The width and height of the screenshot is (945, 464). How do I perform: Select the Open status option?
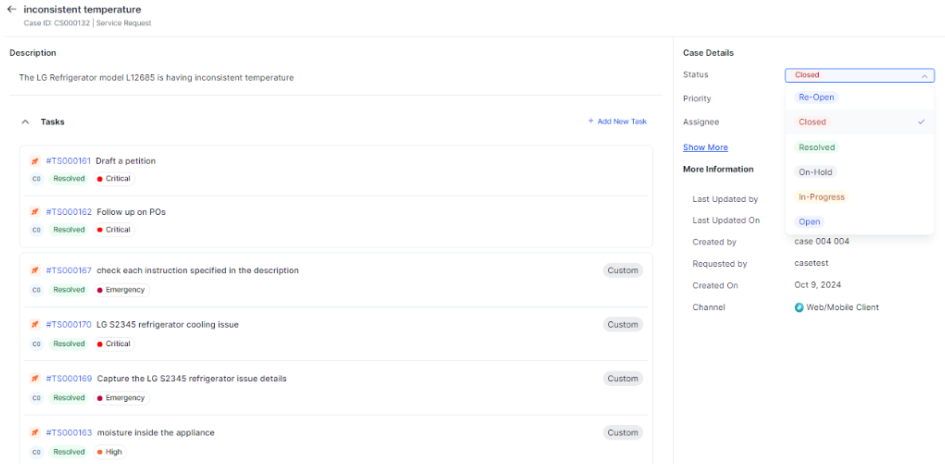click(x=809, y=222)
